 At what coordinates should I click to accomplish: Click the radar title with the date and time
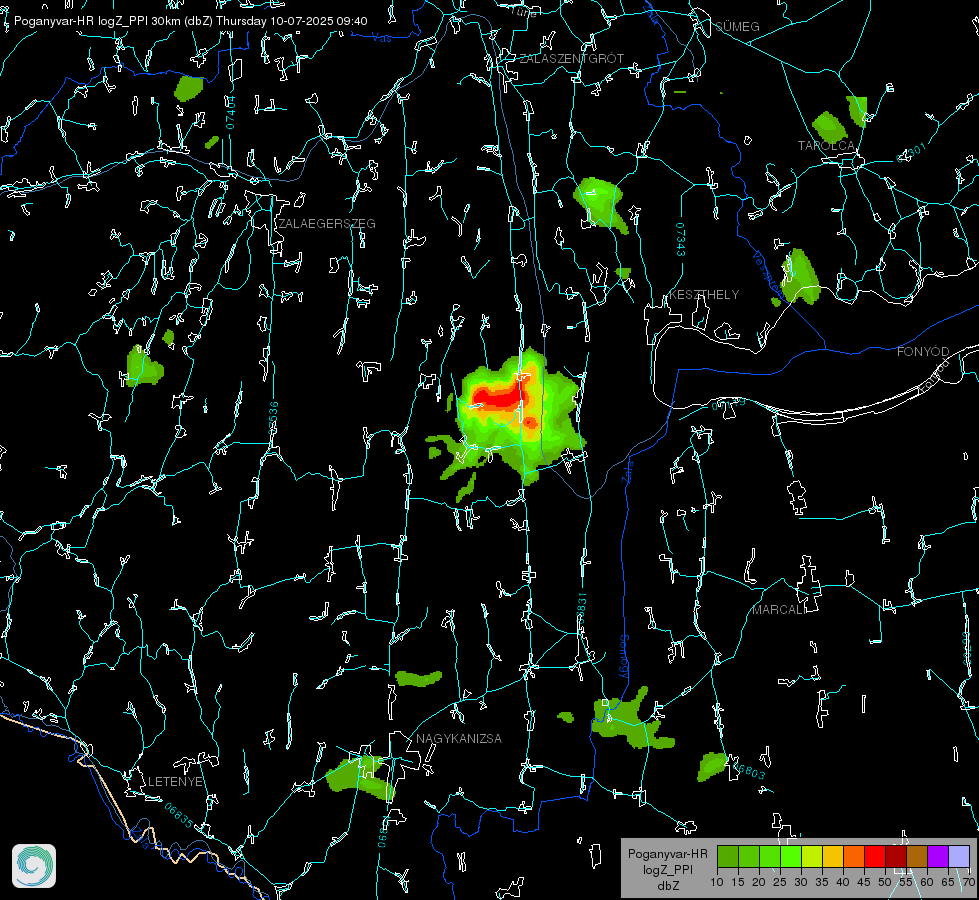click(190, 21)
